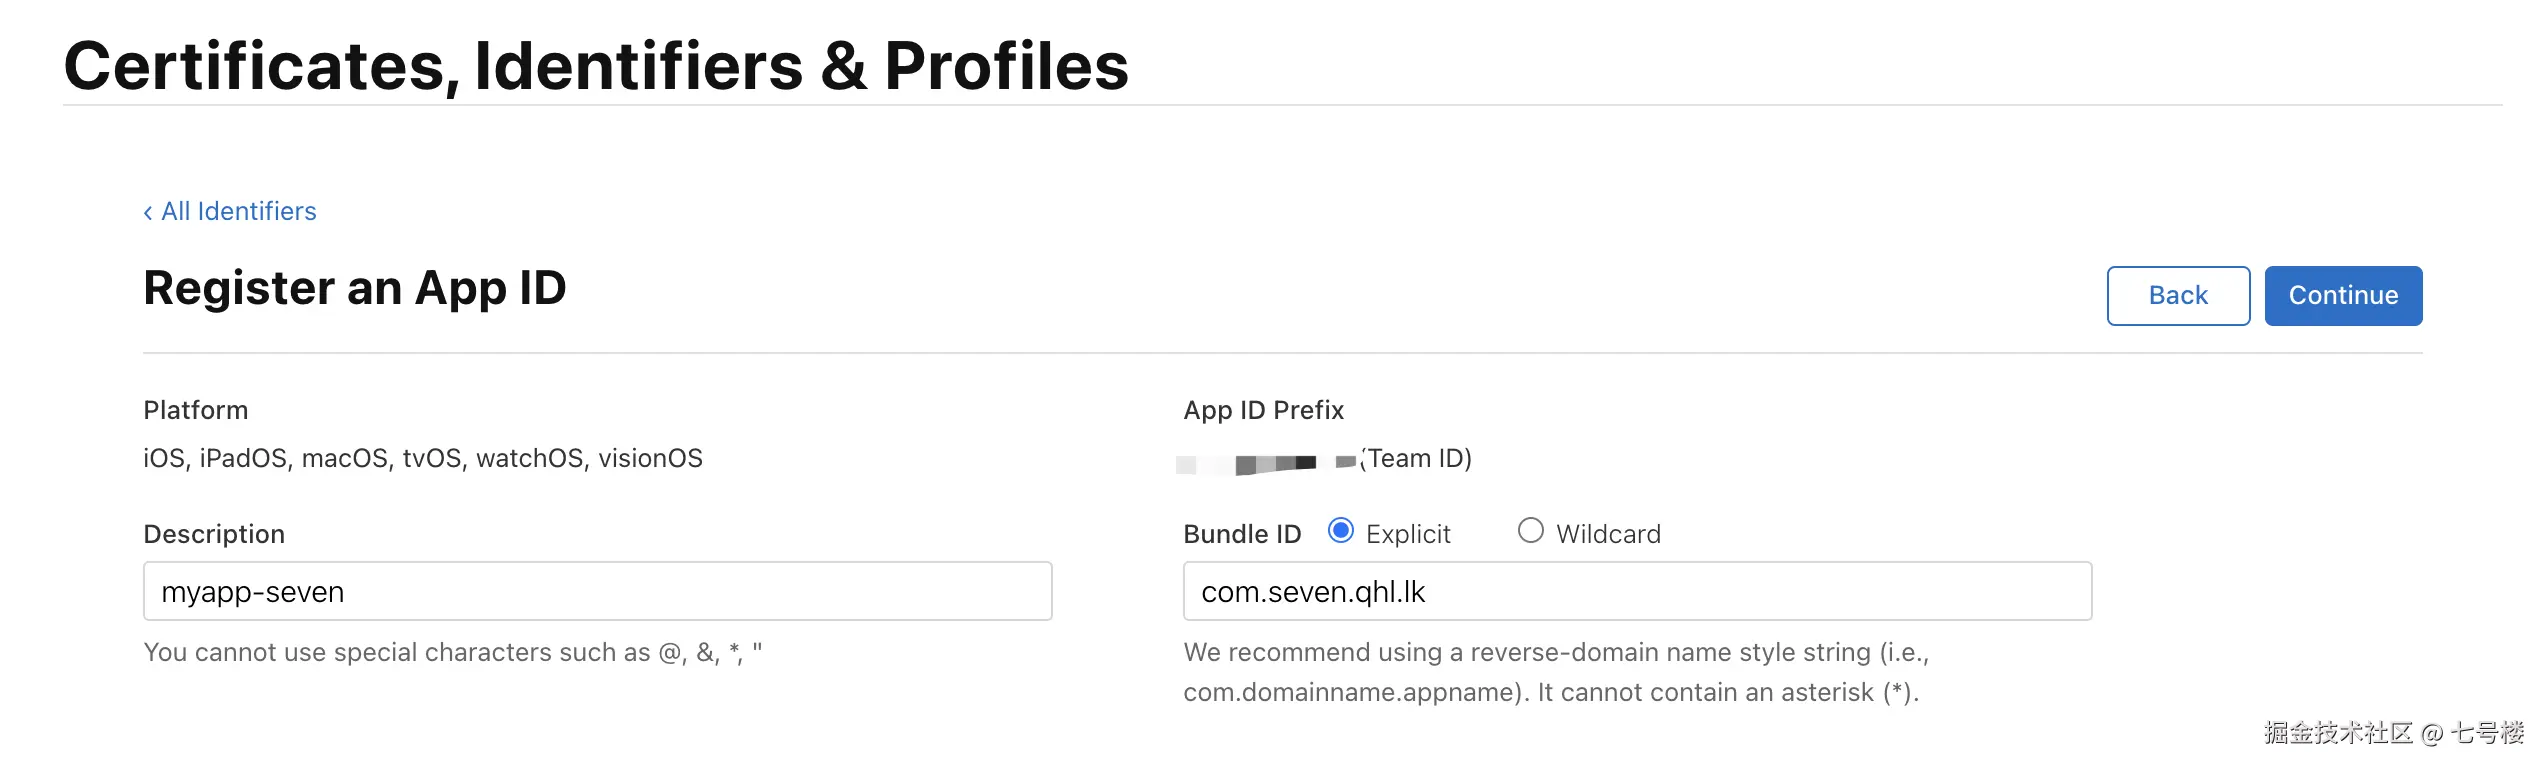
Task: Click the Wildcard option text label
Action: point(1608,534)
